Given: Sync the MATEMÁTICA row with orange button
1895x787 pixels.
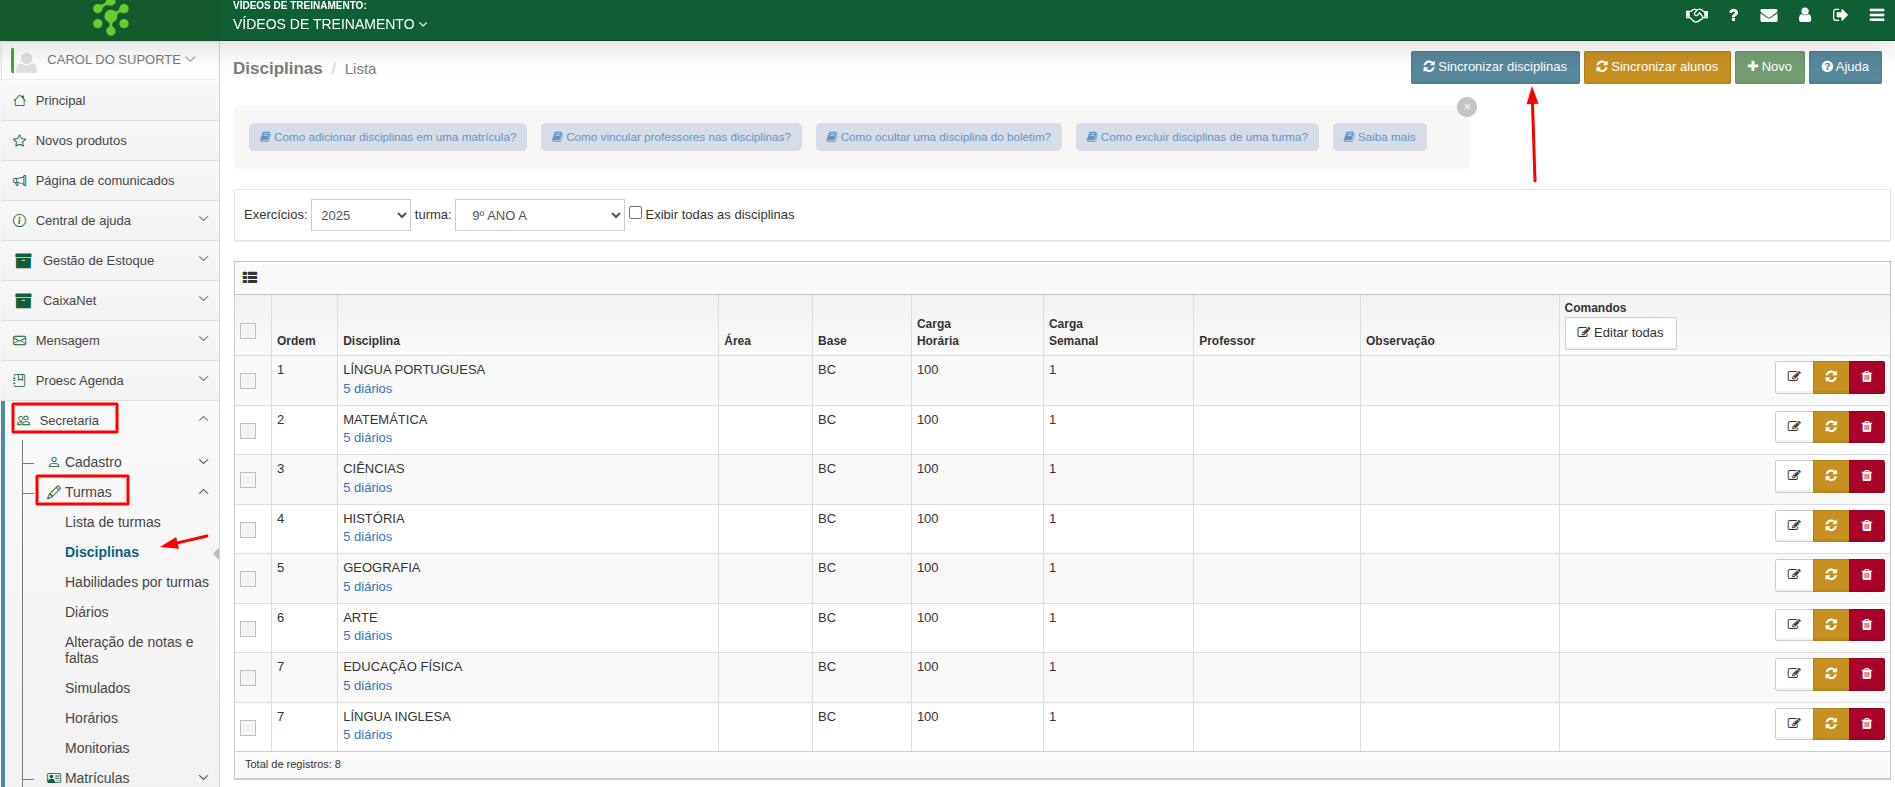Looking at the screenshot, I should click(1830, 427).
